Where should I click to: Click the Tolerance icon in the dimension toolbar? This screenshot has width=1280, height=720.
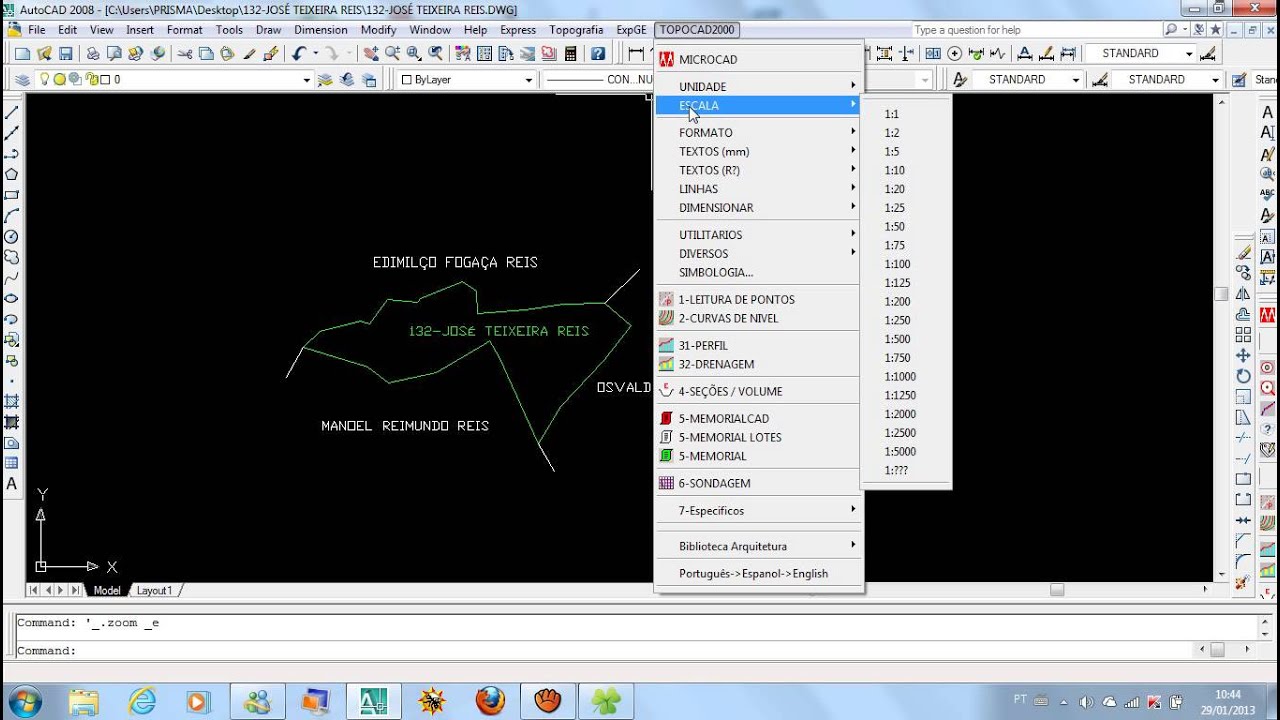[933, 54]
